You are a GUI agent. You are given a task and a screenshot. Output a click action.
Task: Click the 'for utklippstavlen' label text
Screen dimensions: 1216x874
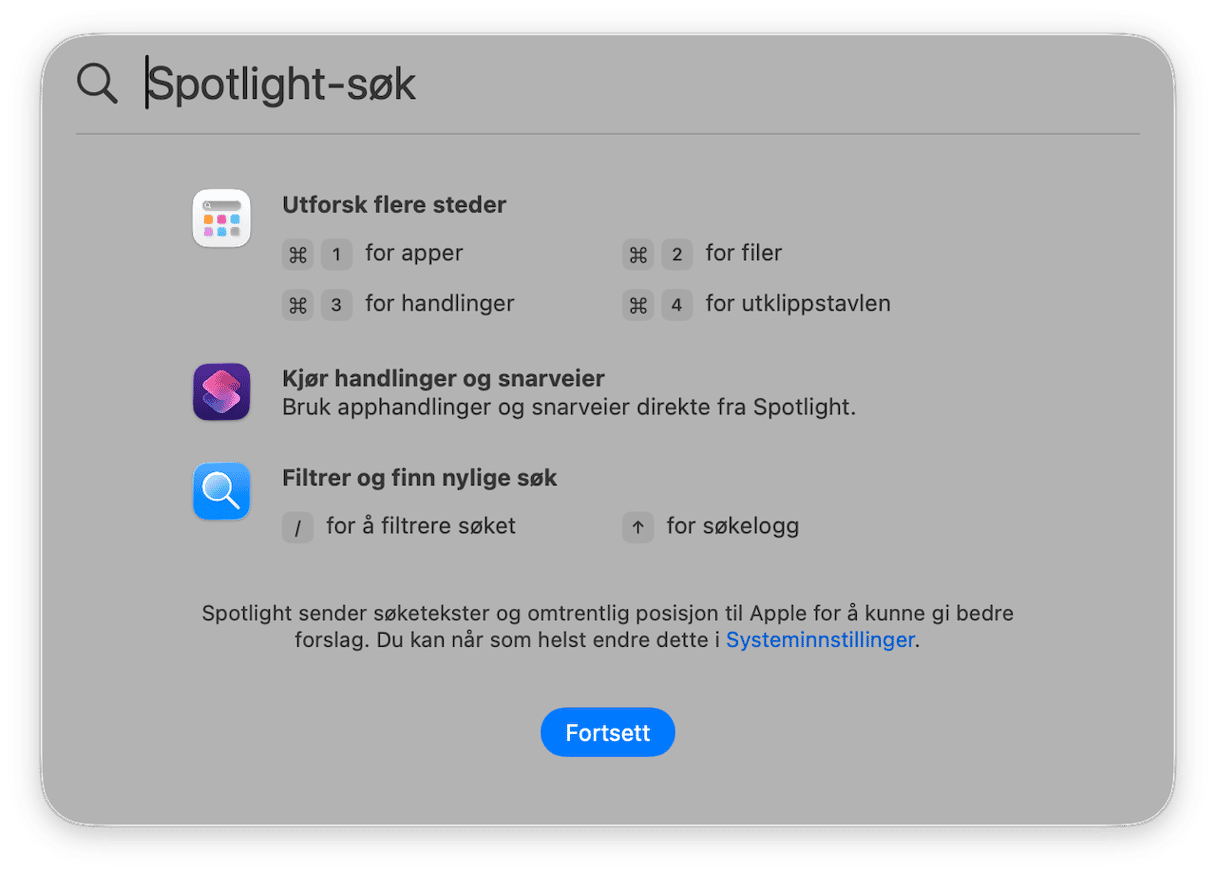[x=797, y=303]
